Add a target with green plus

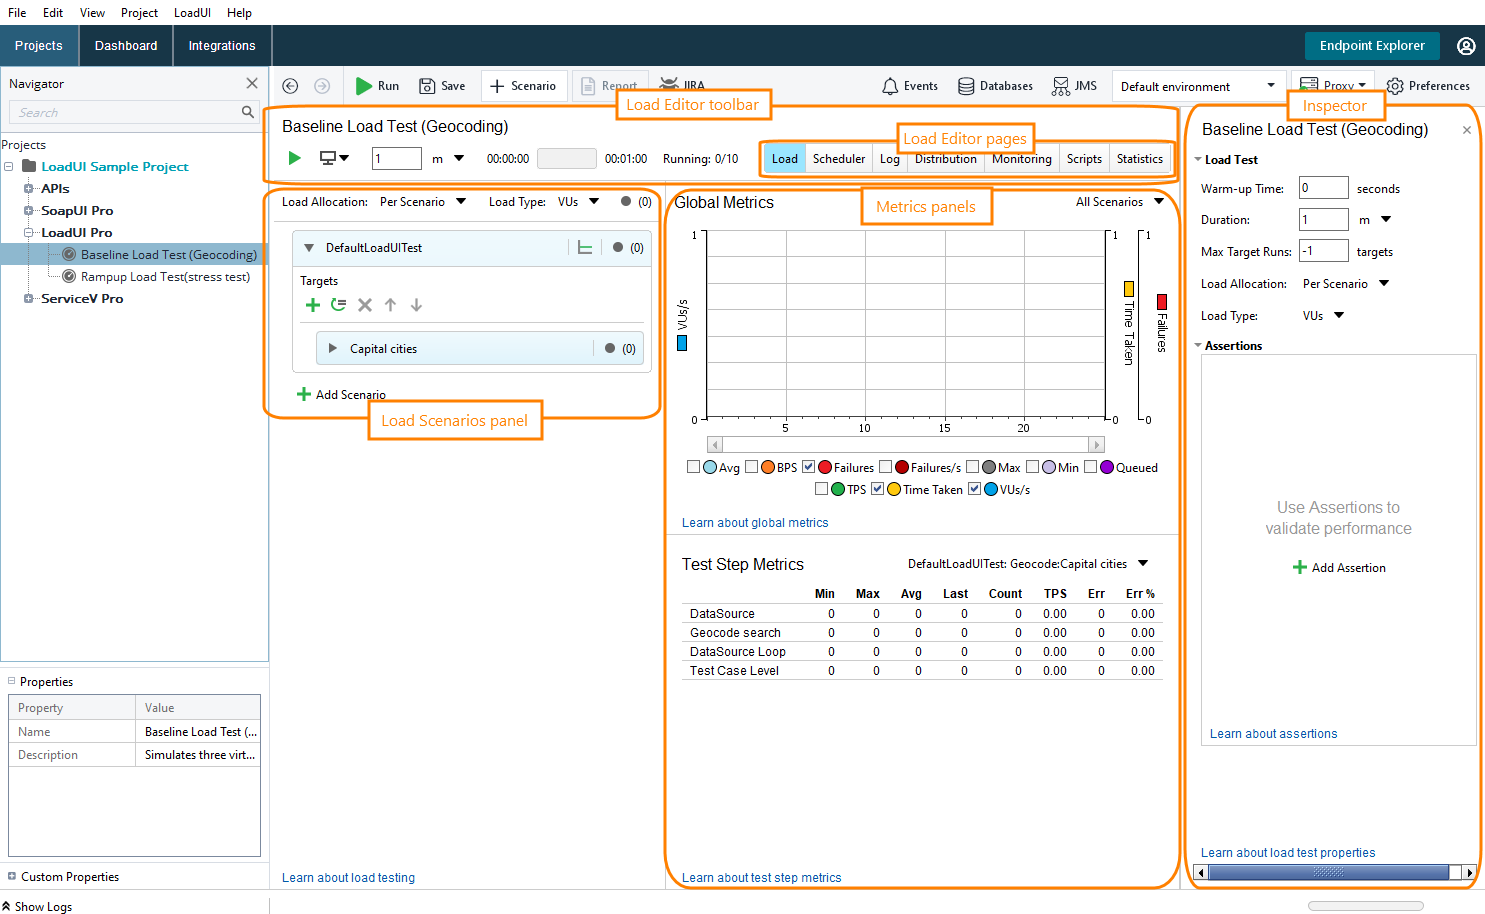313,305
